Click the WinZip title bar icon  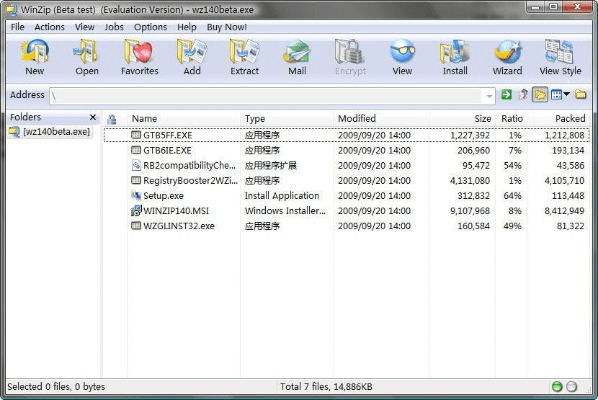point(12,10)
